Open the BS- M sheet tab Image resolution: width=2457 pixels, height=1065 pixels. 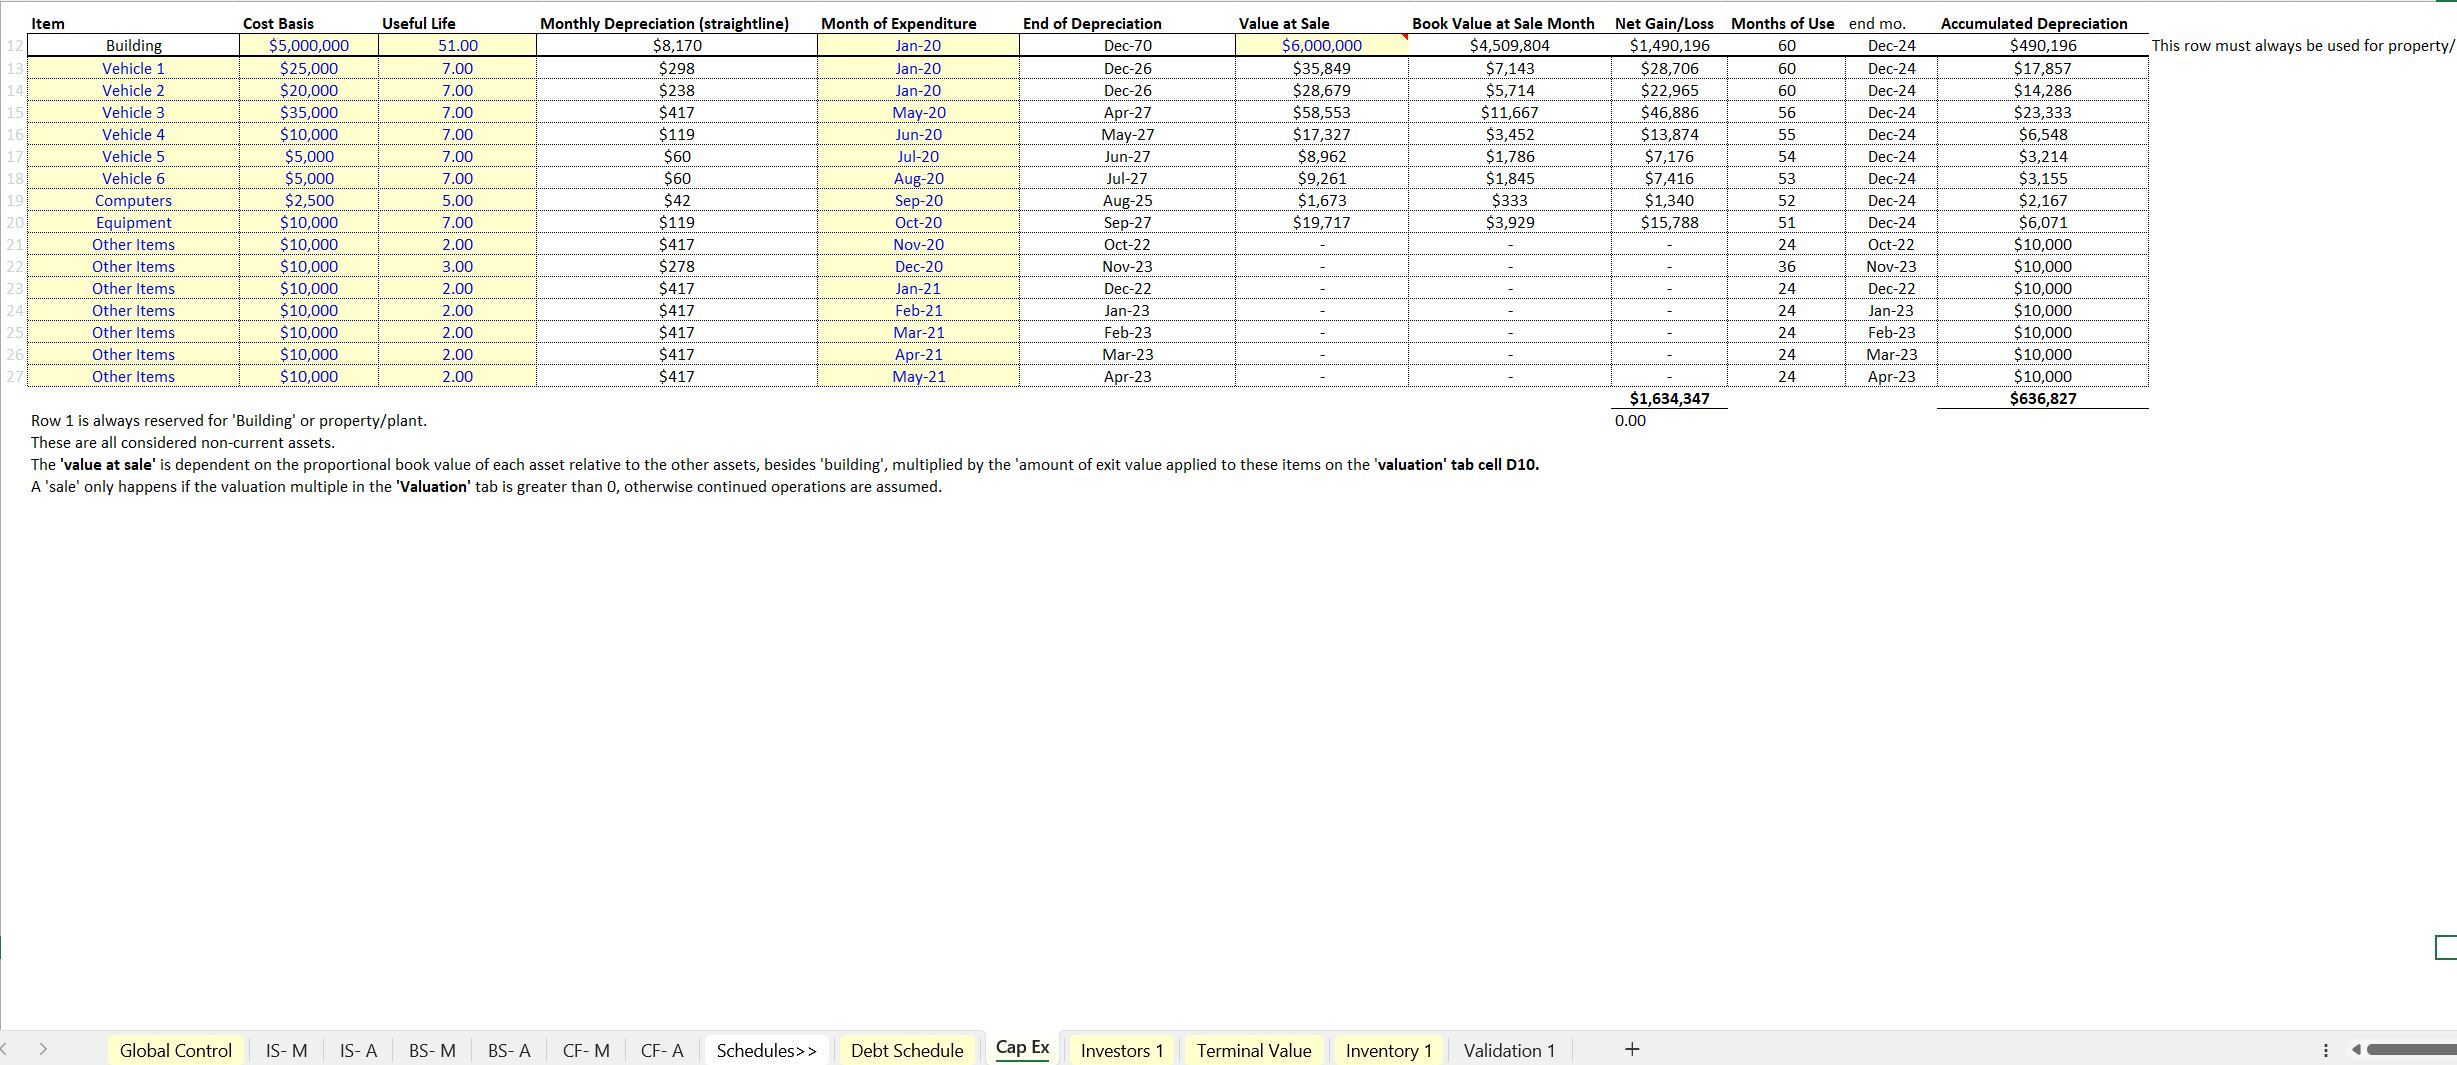[x=432, y=1050]
